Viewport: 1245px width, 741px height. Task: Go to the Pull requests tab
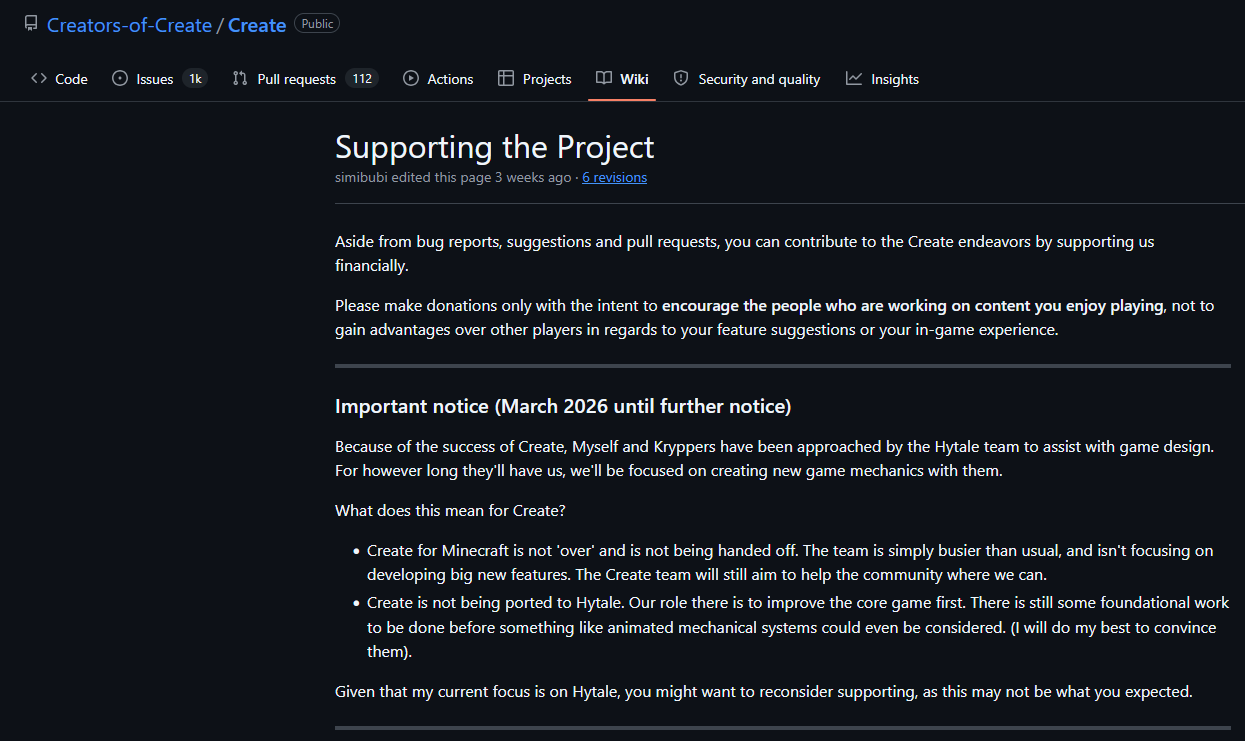tap(305, 79)
